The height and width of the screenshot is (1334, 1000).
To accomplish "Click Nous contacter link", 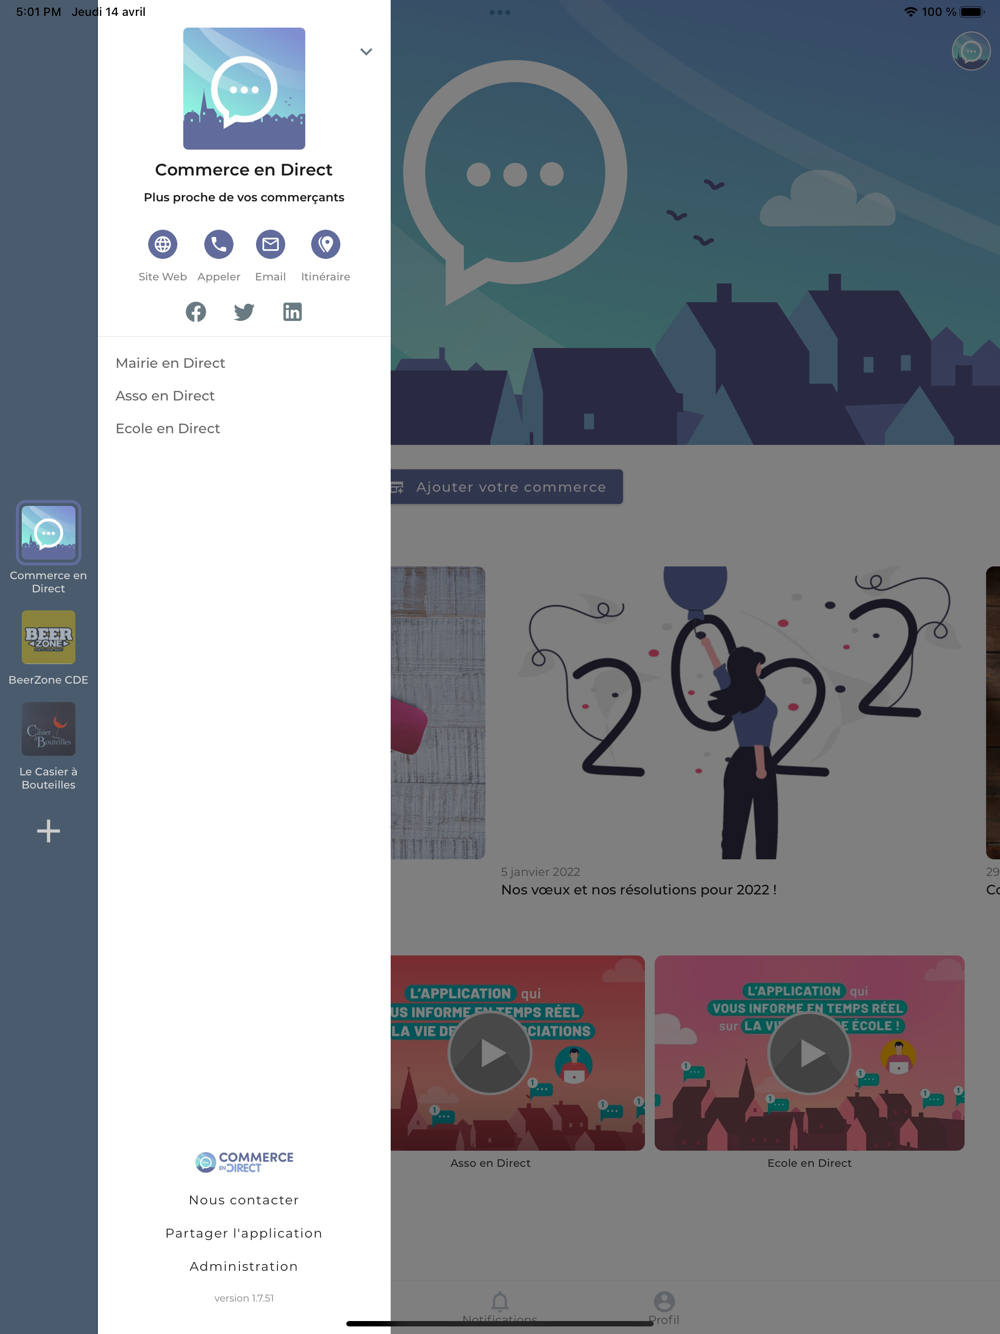I will (x=244, y=1200).
